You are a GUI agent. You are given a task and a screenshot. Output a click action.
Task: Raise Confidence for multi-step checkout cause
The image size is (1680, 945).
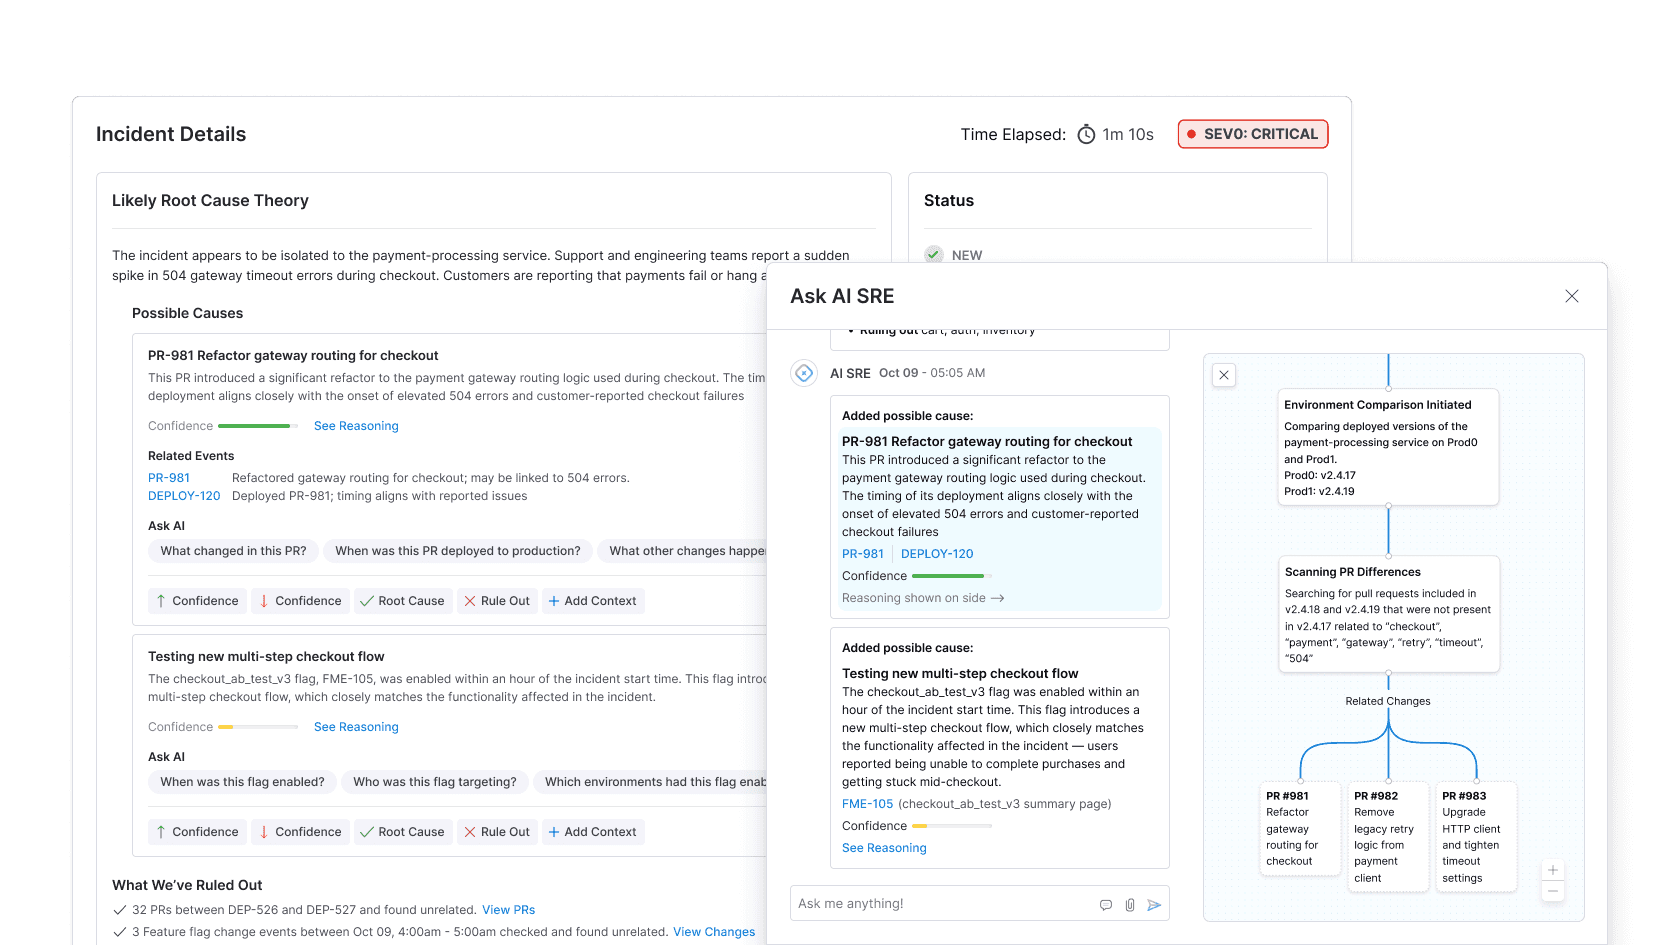pos(197,832)
